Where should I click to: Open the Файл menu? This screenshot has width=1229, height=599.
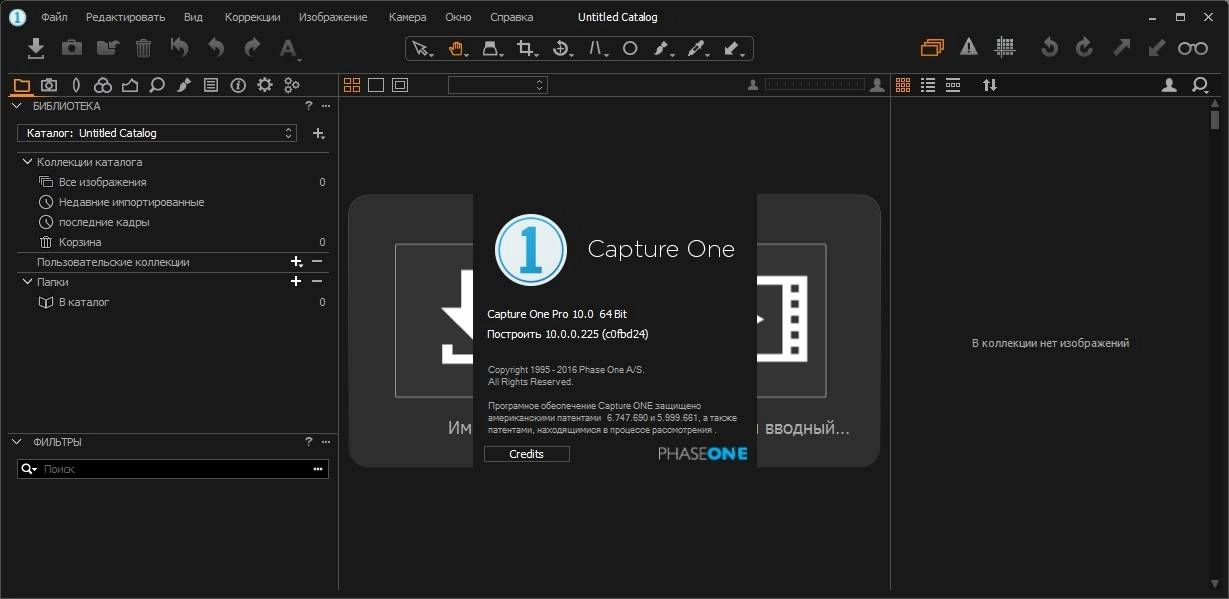[x=54, y=17]
